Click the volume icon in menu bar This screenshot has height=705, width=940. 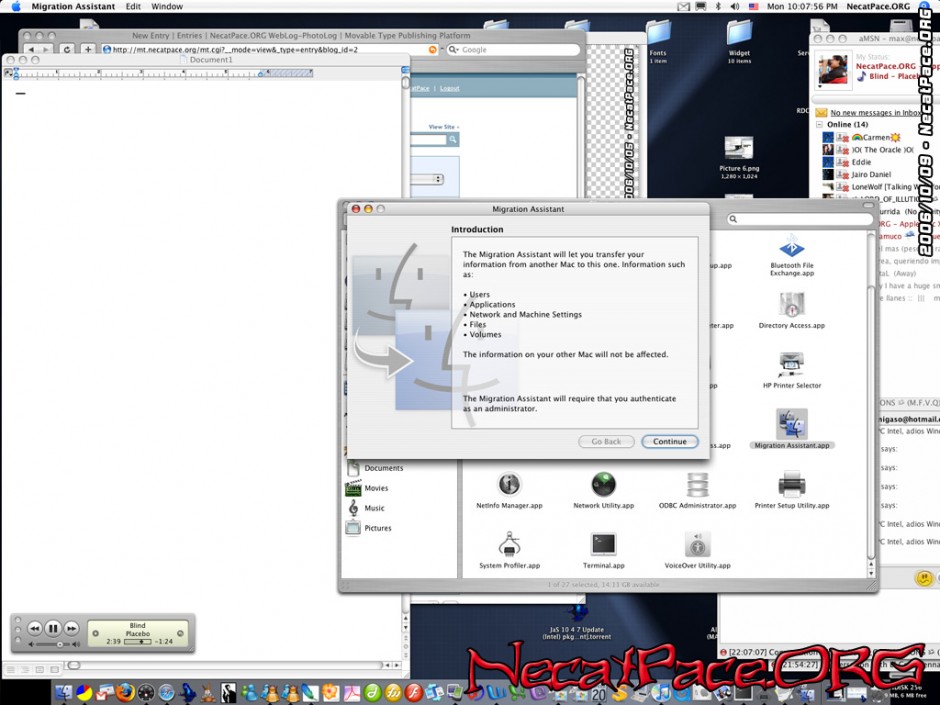coord(735,6)
